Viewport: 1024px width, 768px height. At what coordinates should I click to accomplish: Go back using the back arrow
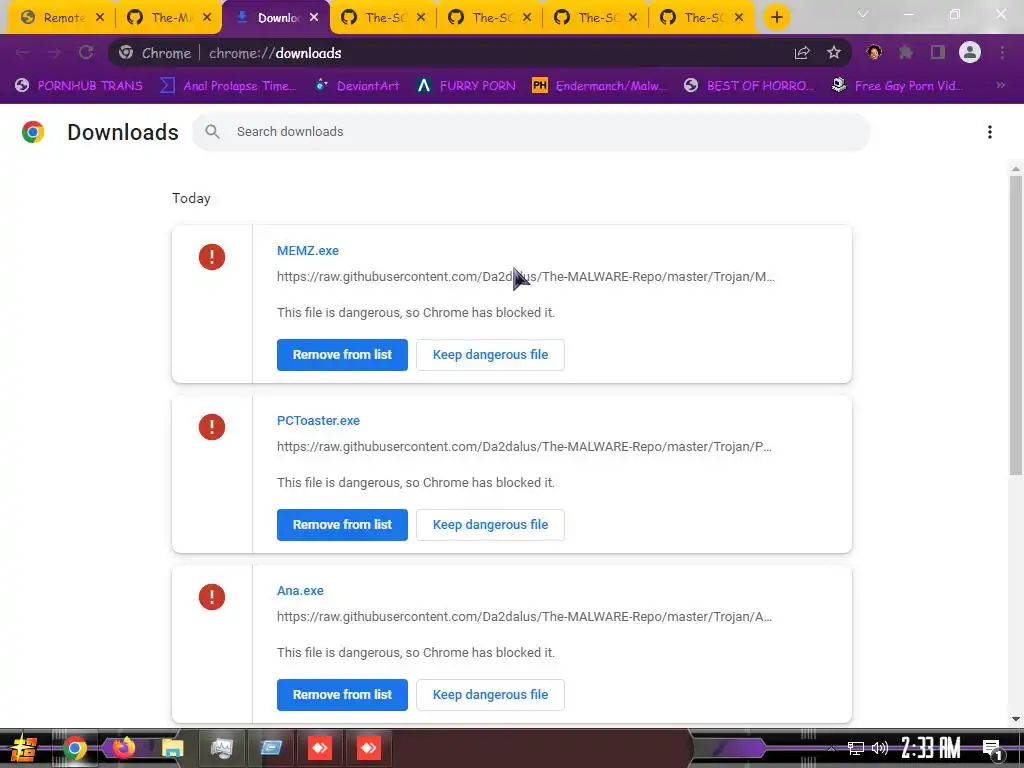[x=22, y=53]
